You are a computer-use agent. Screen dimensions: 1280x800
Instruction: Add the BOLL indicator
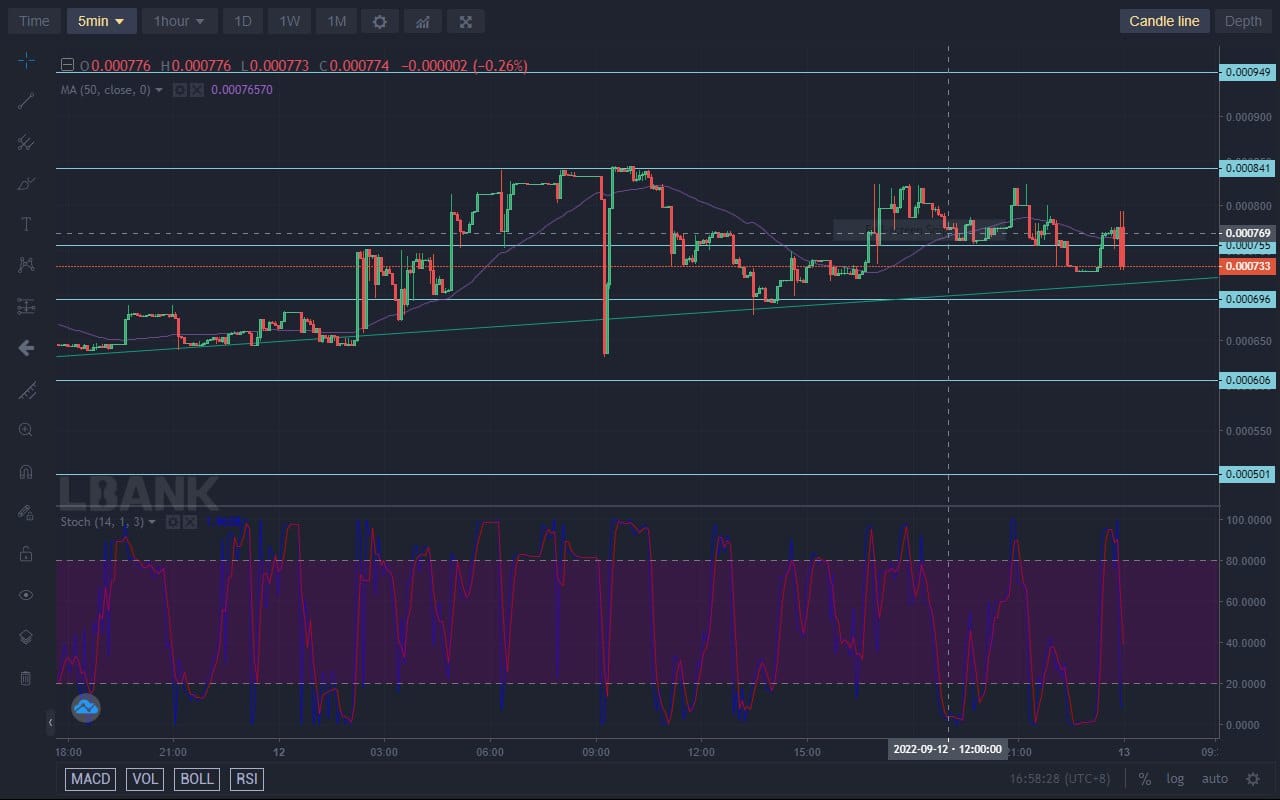197,778
